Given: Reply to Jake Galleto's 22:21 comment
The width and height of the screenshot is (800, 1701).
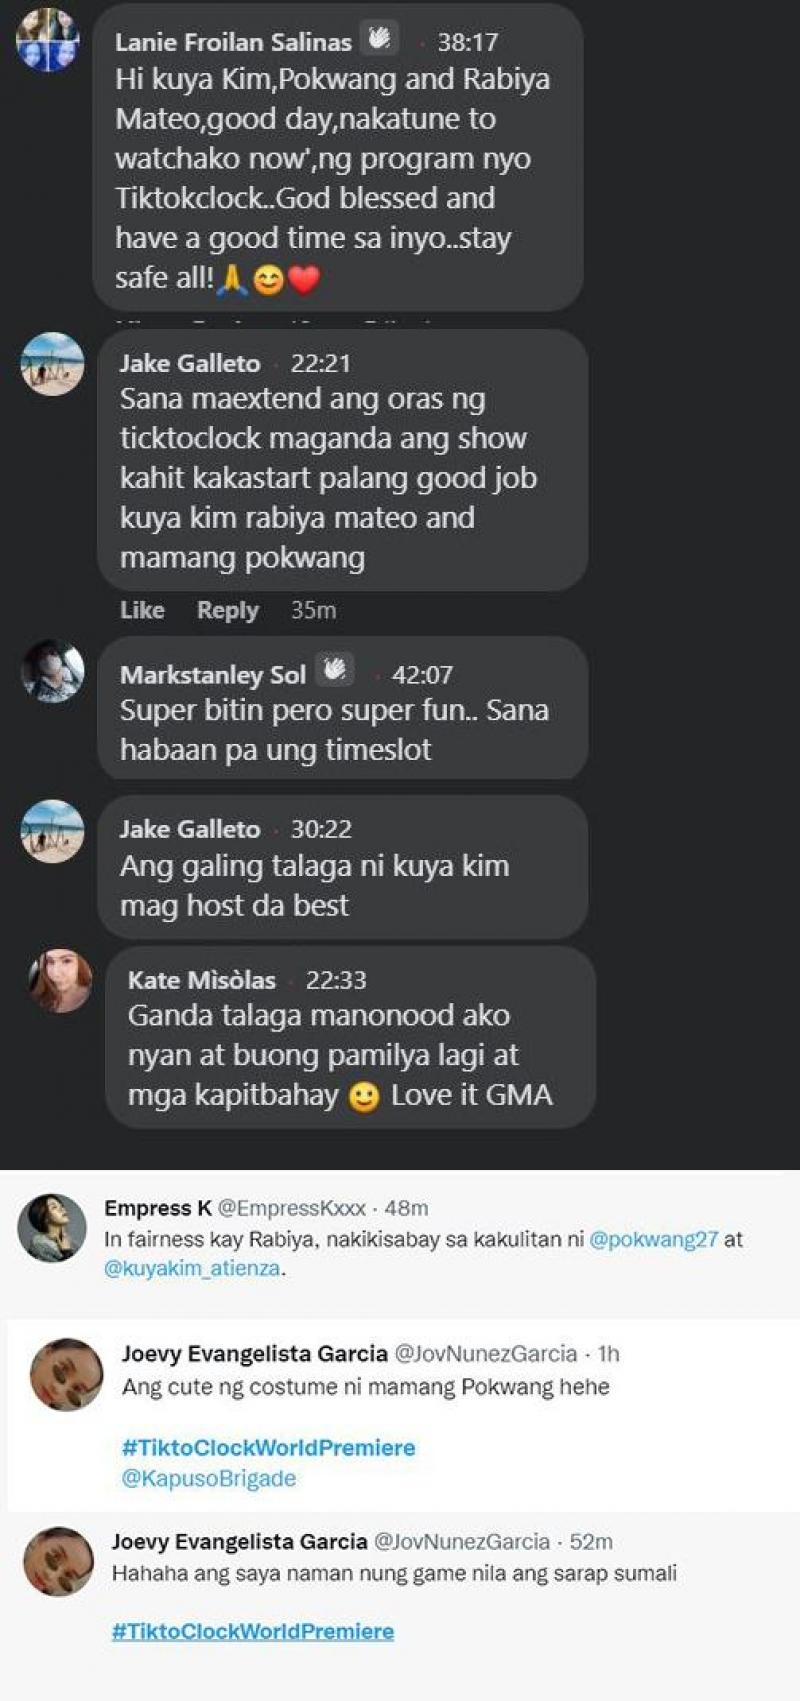Looking at the screenshot, I should [x=227, y=610].
